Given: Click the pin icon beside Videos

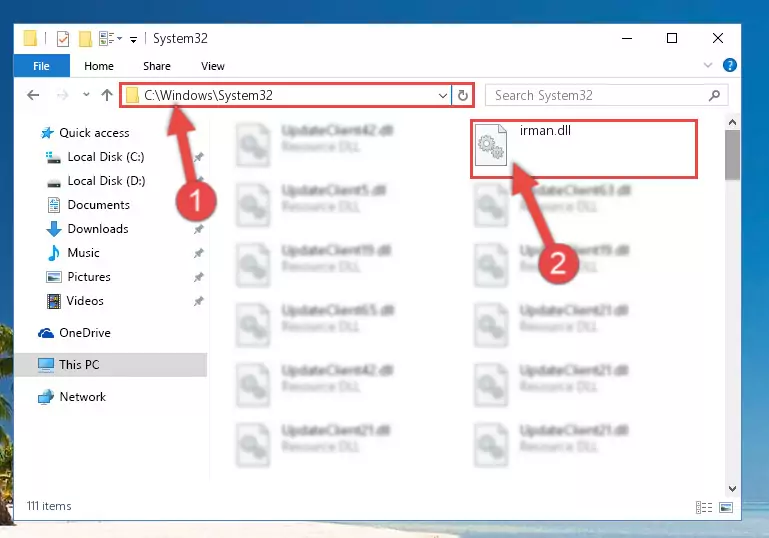Looking at the screenshot, I should (198, 301).
